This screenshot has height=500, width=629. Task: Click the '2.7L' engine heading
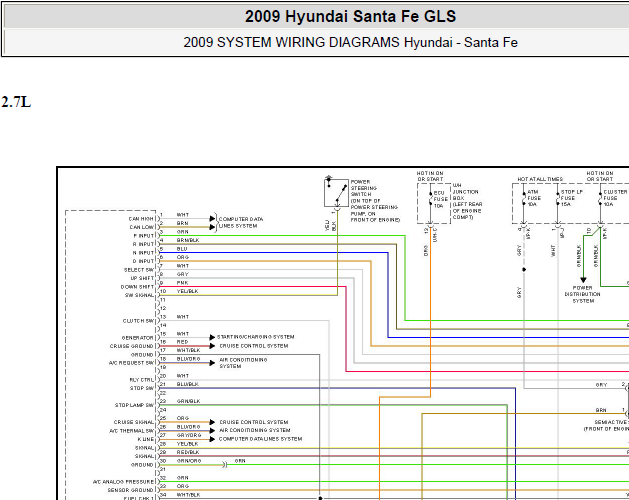pyautogui.click(x=16, y=102)
